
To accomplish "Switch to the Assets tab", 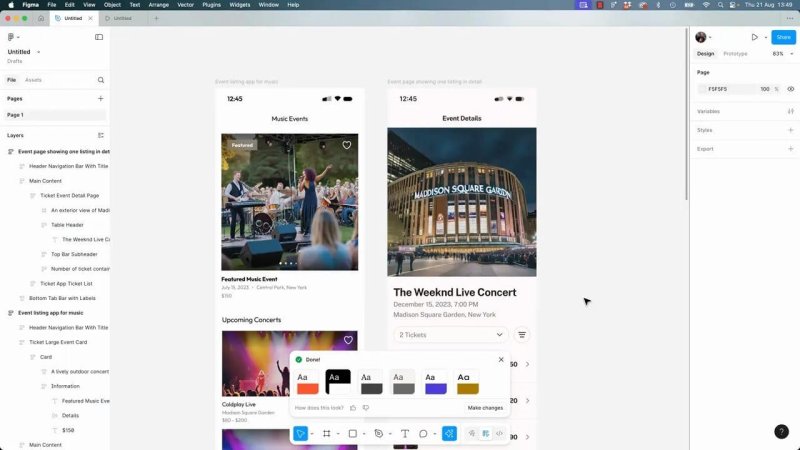I will pyautogui.click(x=33, y=80).
